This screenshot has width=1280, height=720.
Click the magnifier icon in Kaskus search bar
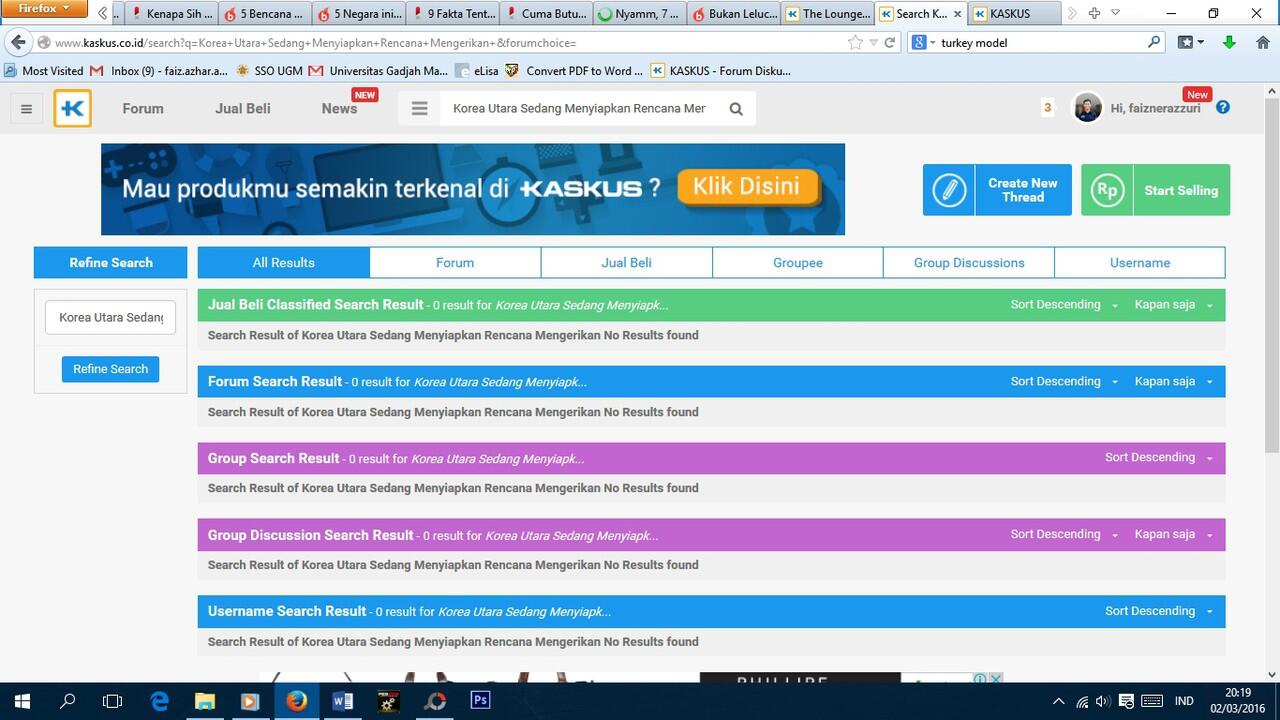pyautogui.click(x=736, y=109)
